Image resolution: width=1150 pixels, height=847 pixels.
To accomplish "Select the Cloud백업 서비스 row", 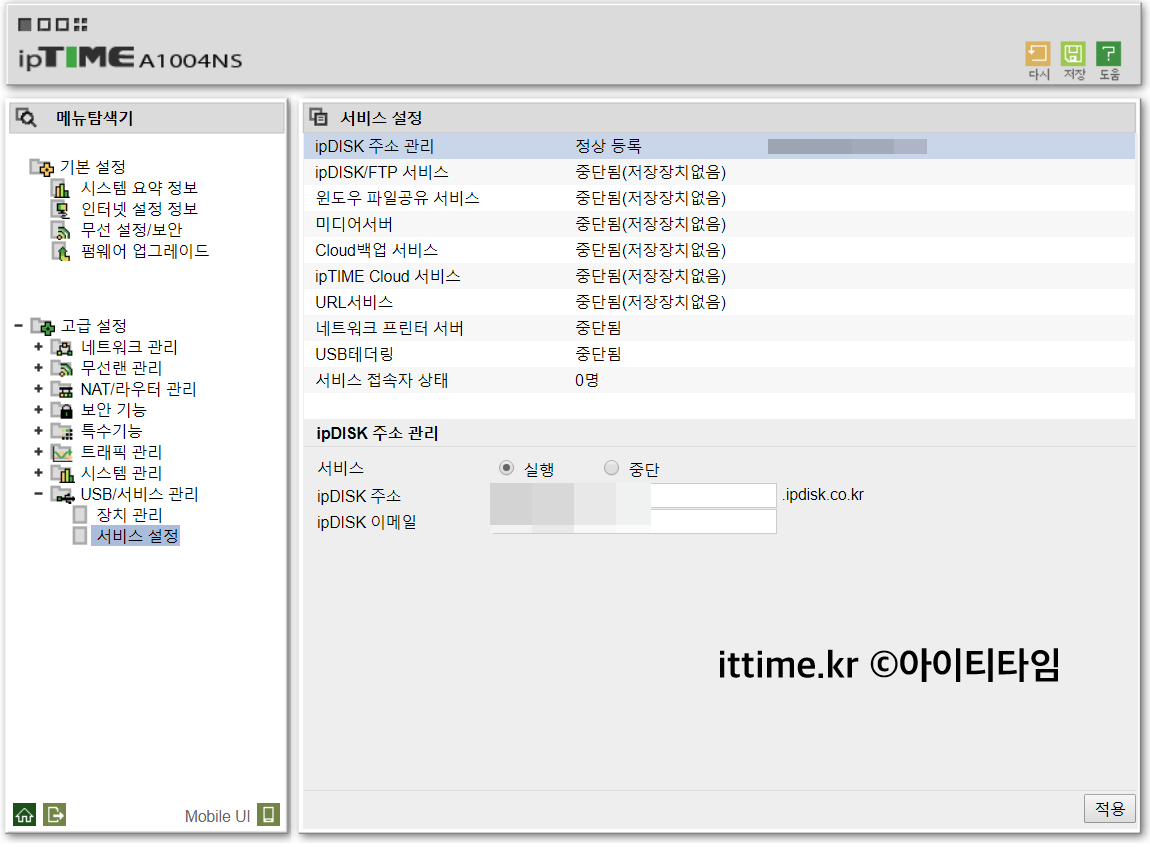I will coord(719,251).
